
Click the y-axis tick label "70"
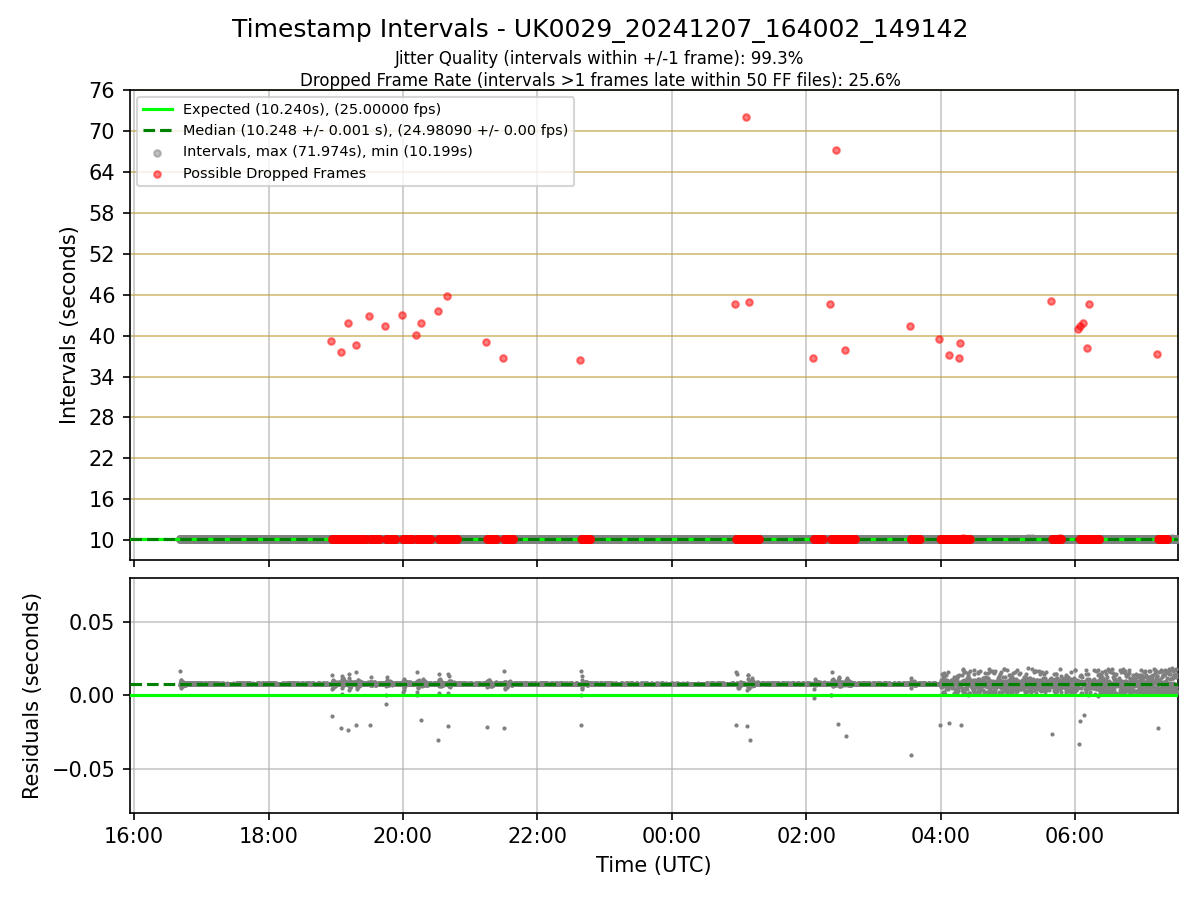(104, 131)
